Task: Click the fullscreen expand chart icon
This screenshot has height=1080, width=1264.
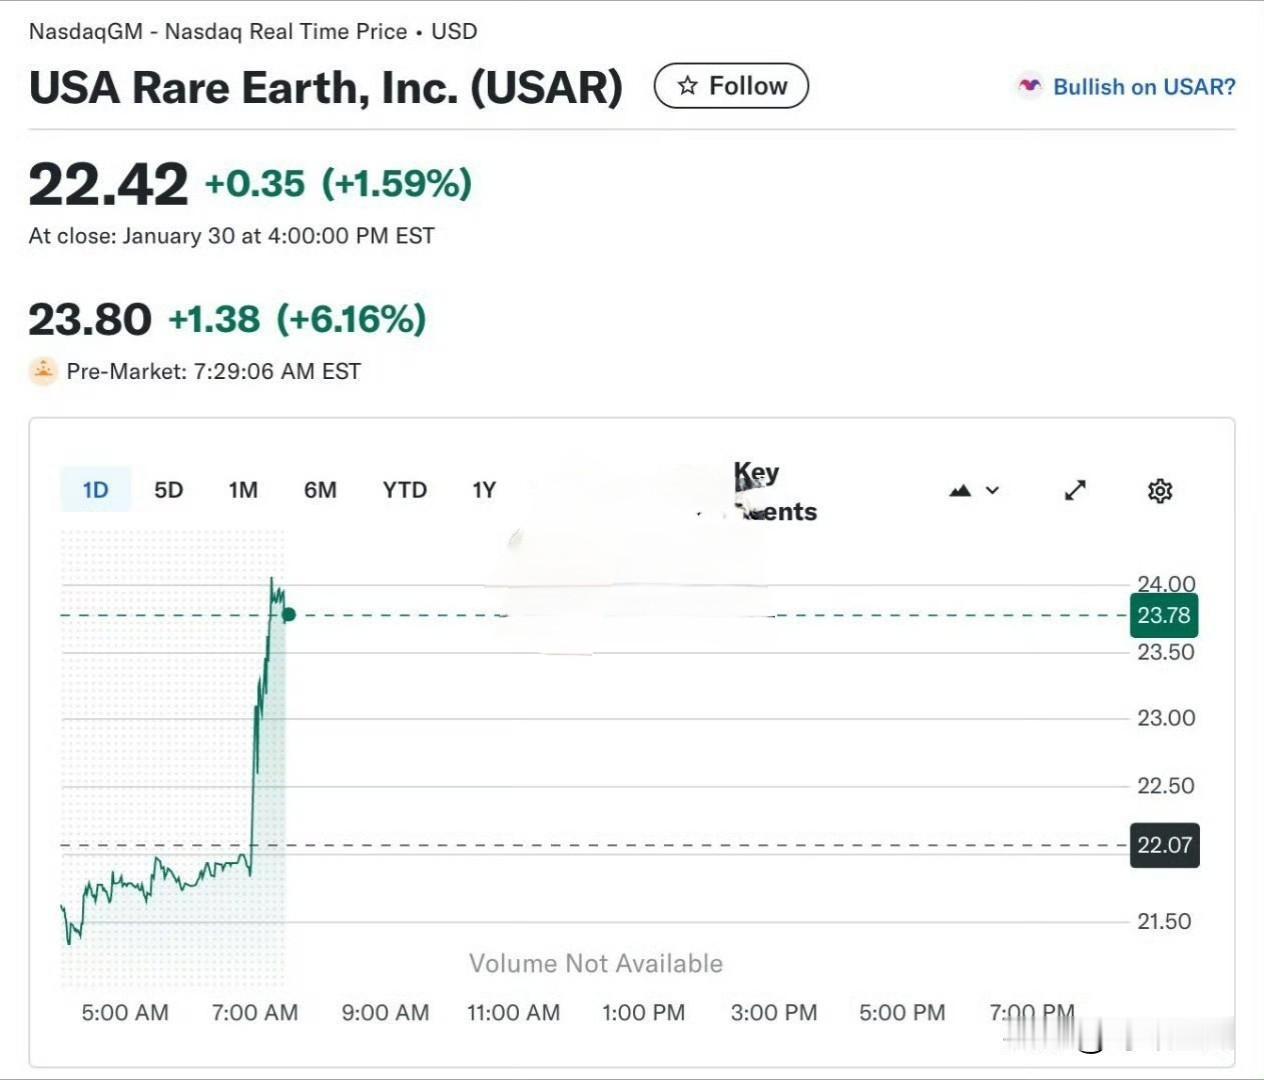Action: [1075, 490]
